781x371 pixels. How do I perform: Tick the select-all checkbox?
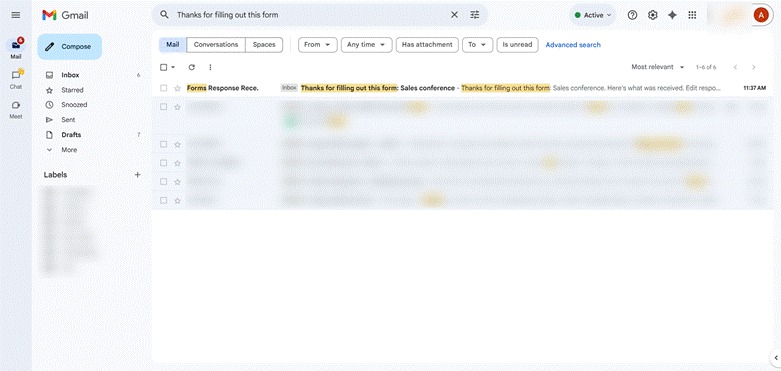[163, 67]
